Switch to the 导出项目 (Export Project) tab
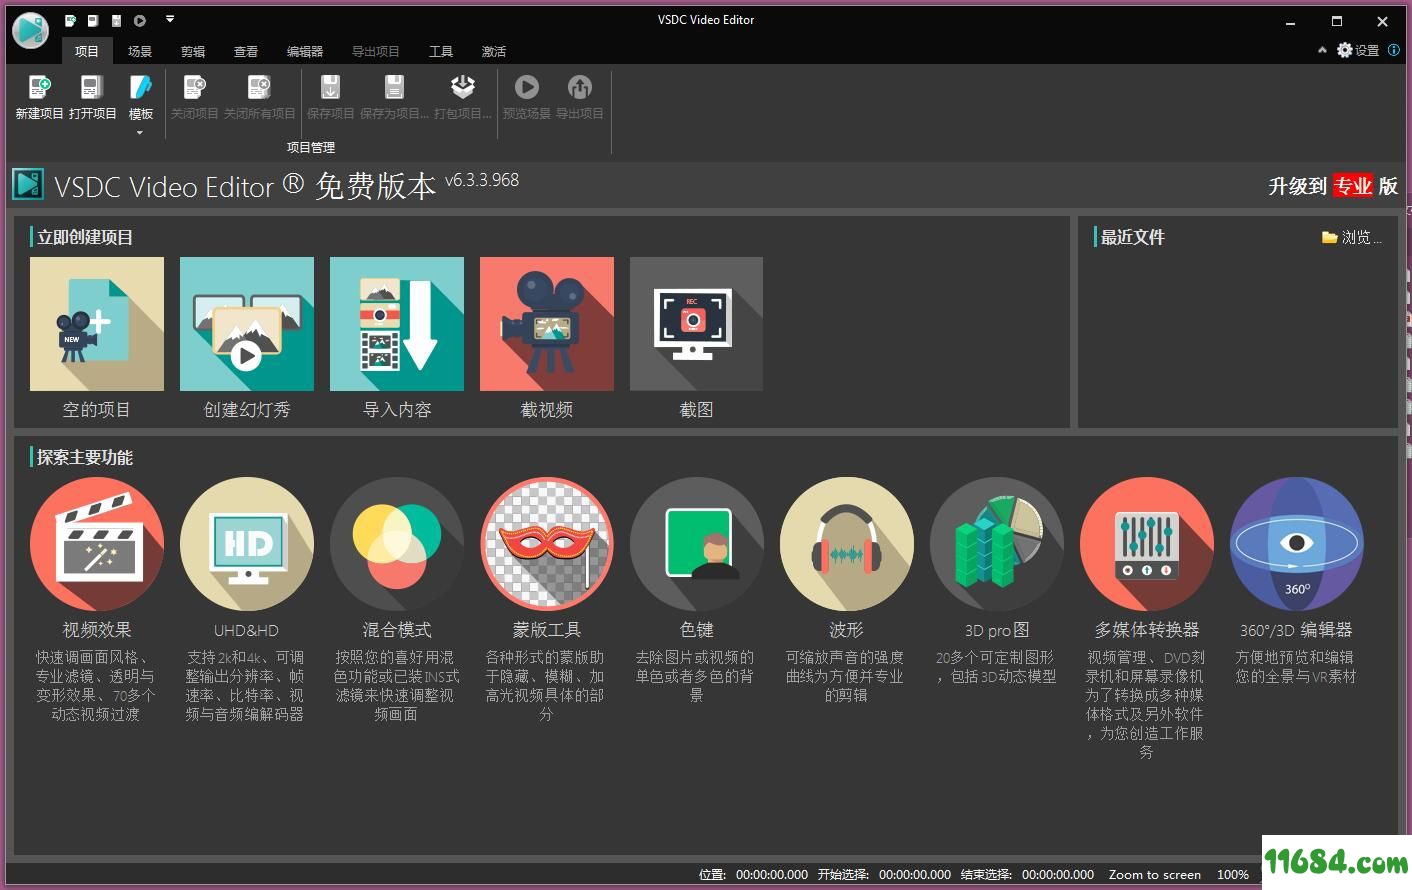 tap(376, 51)
